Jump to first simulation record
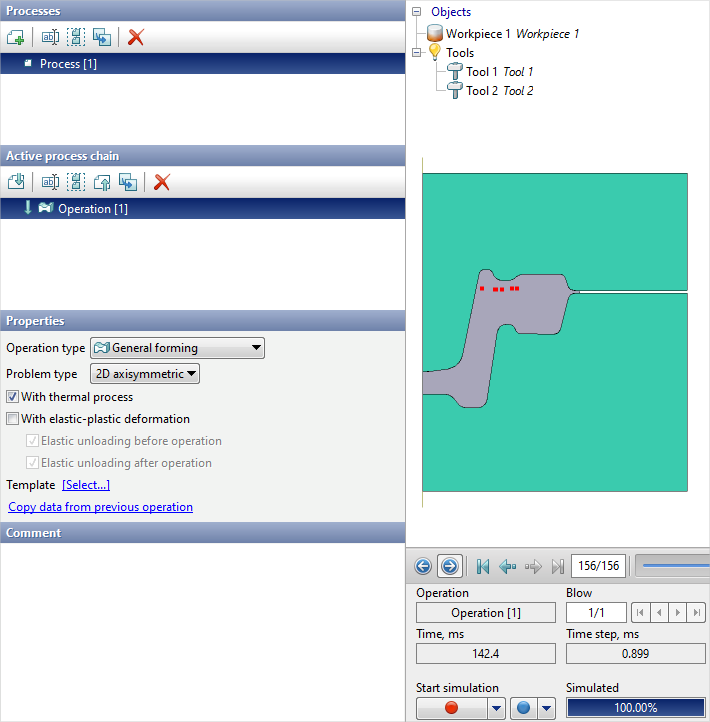Viewport: 710px width, 722px height. 483,567
